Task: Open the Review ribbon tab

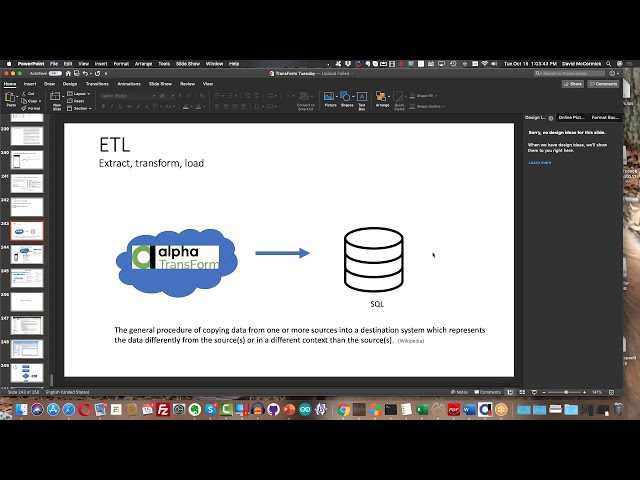Action: (x=187, y=84)
